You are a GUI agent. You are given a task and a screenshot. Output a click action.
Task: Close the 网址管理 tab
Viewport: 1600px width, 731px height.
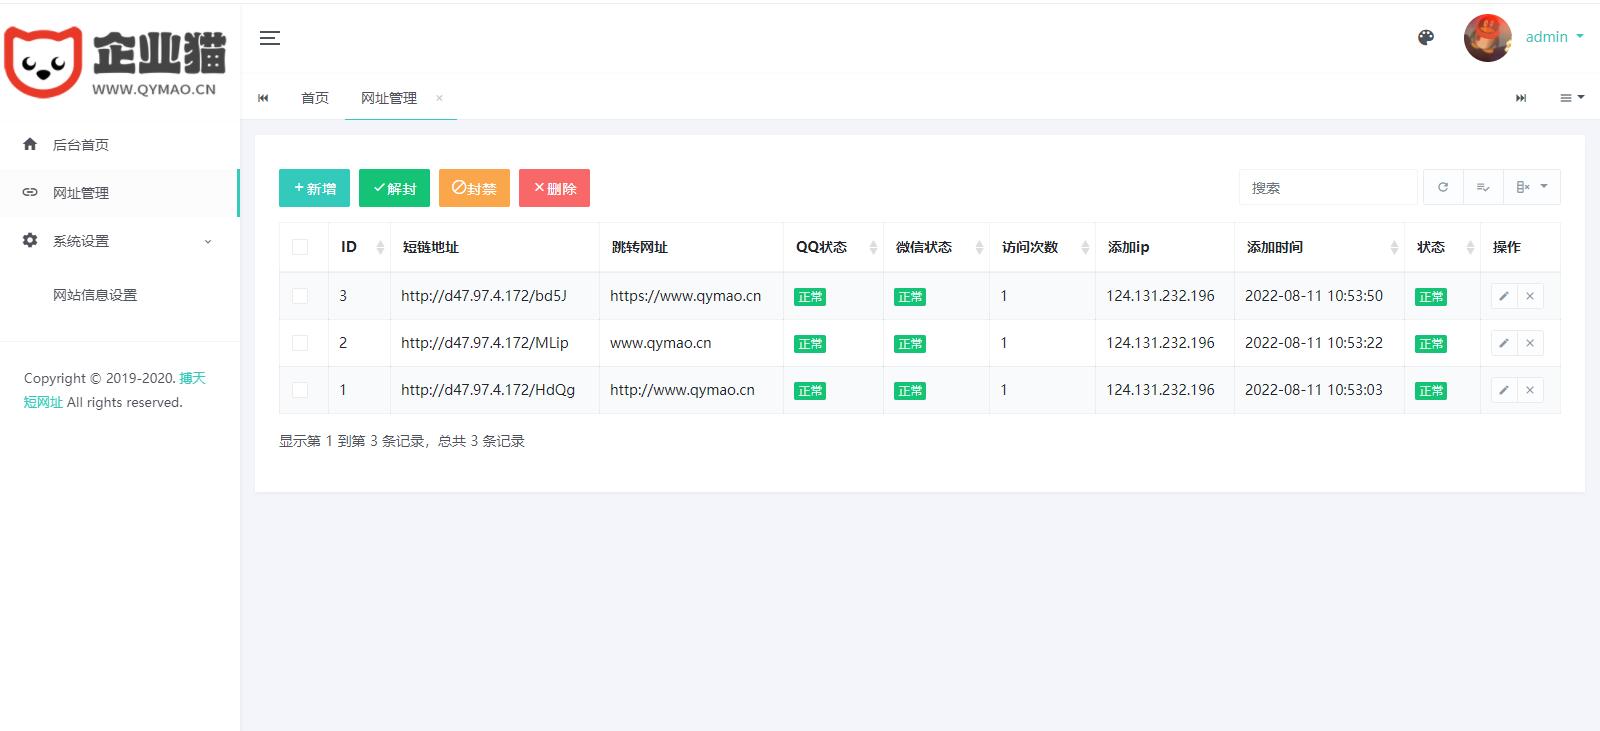[439, 98]
